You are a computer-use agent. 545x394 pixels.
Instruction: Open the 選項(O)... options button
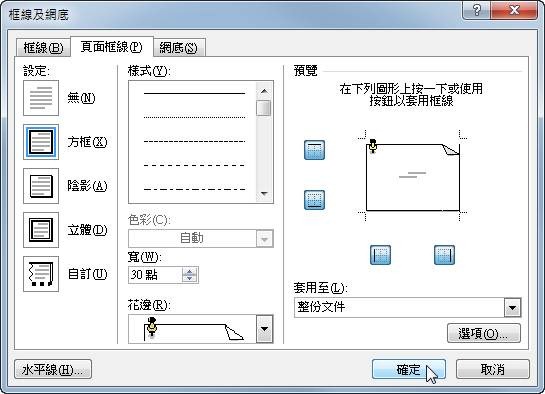point(484,334)
